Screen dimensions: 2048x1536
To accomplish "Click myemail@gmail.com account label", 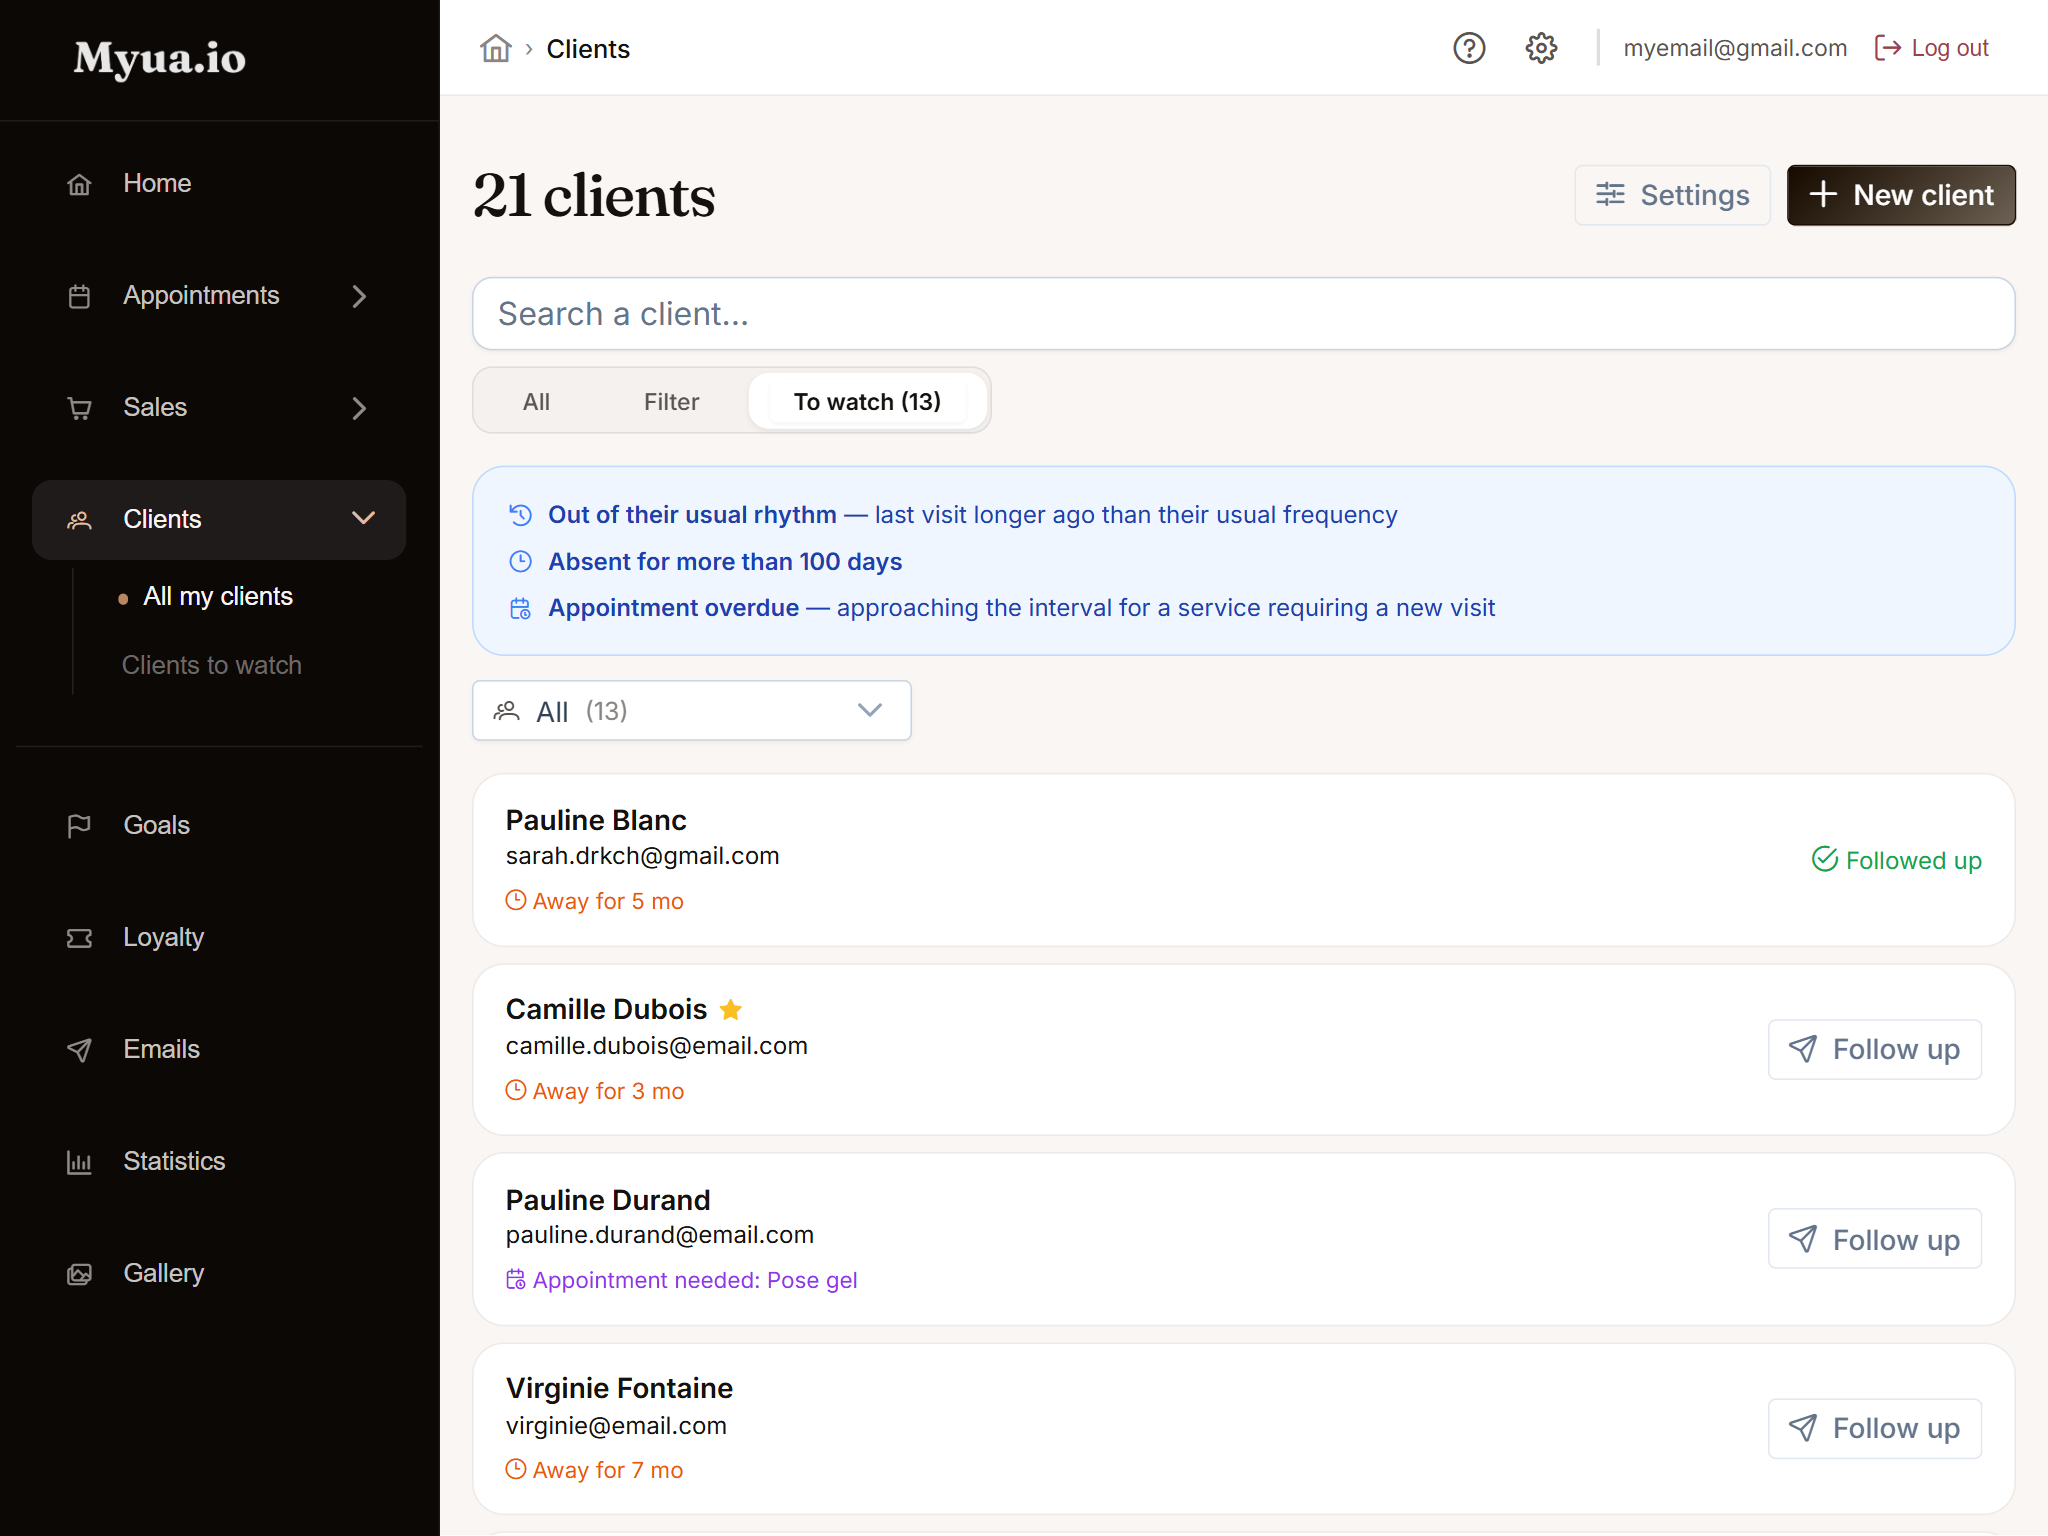I will pos(1735,48).
